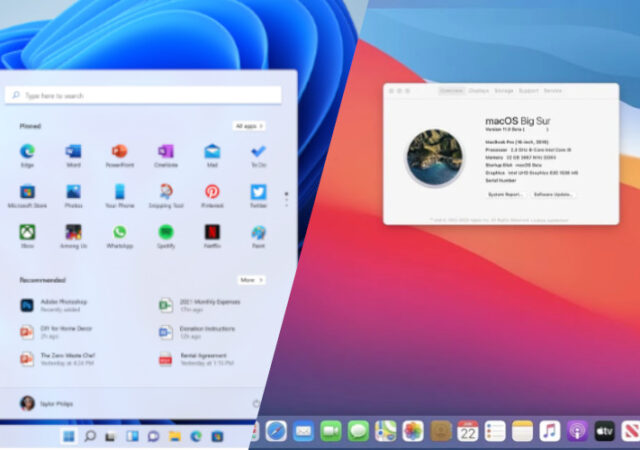Launch Spotify from pinned apps
The height and width of the screenshot is (450, 640).
click(165, 232)
